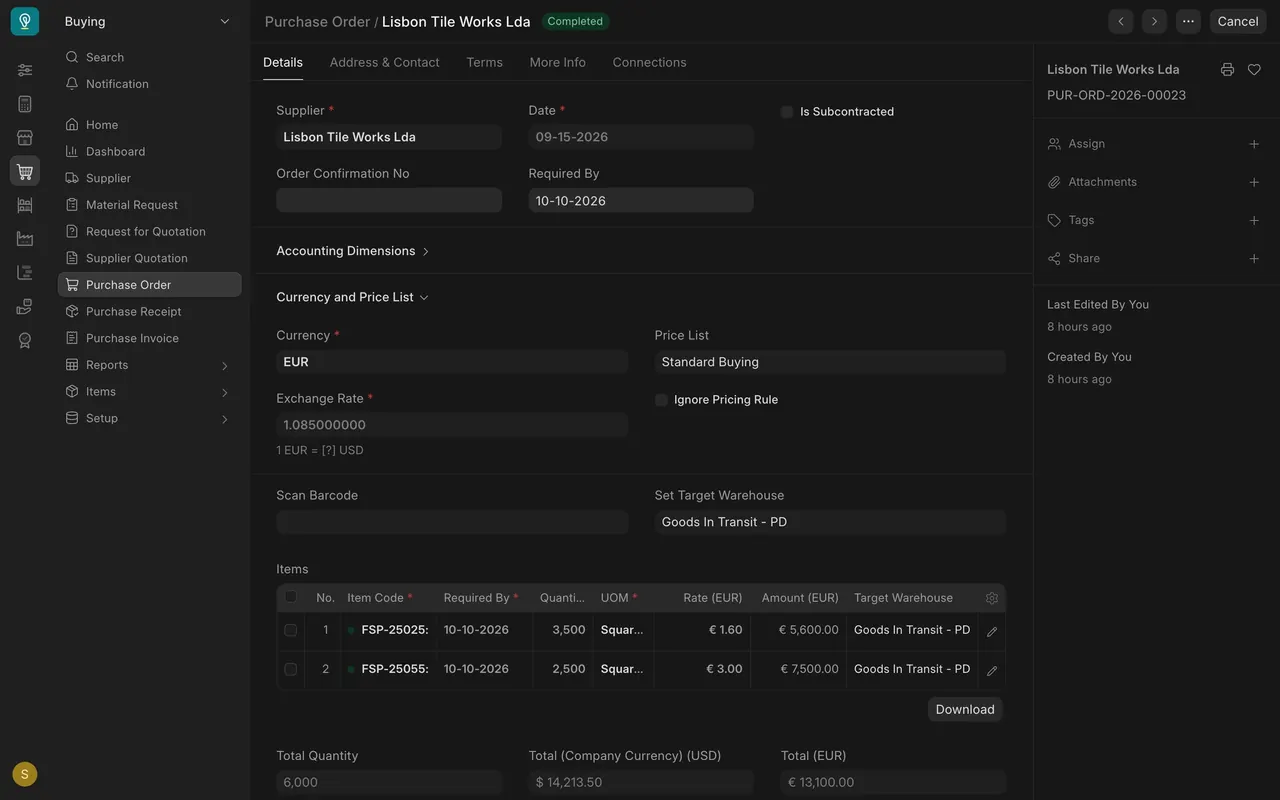
Task: Open the Stock module icon in left rail
Action: pyautogui.click(x=25, y=205)
